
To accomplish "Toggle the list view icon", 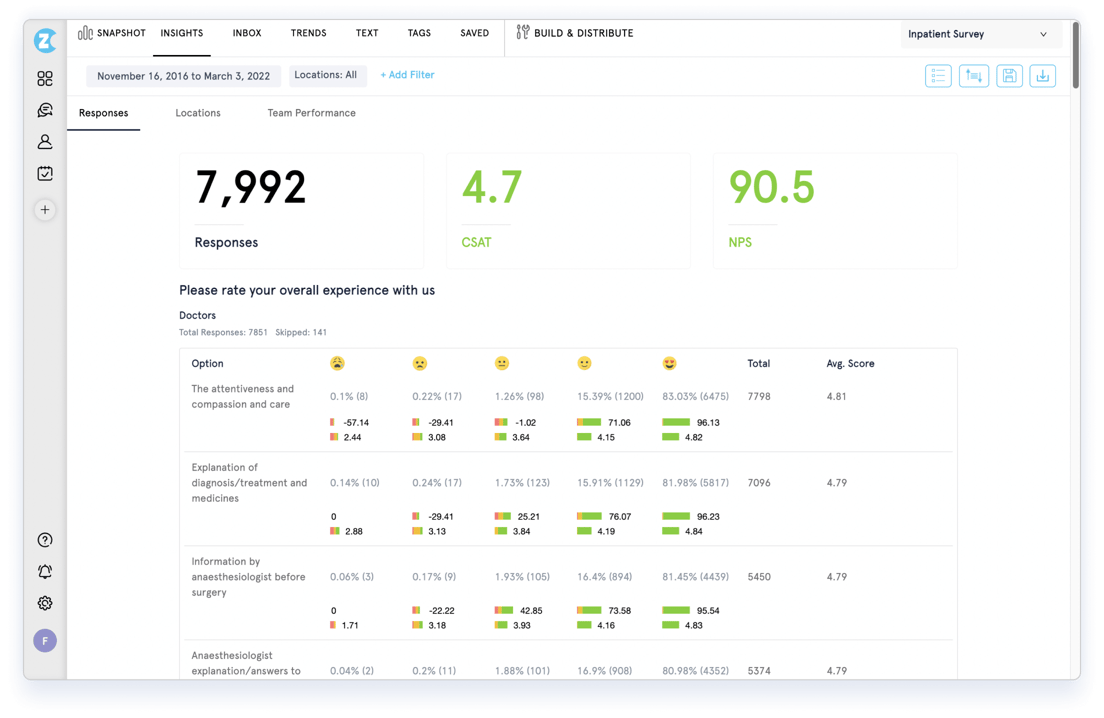I will [938, 76].
